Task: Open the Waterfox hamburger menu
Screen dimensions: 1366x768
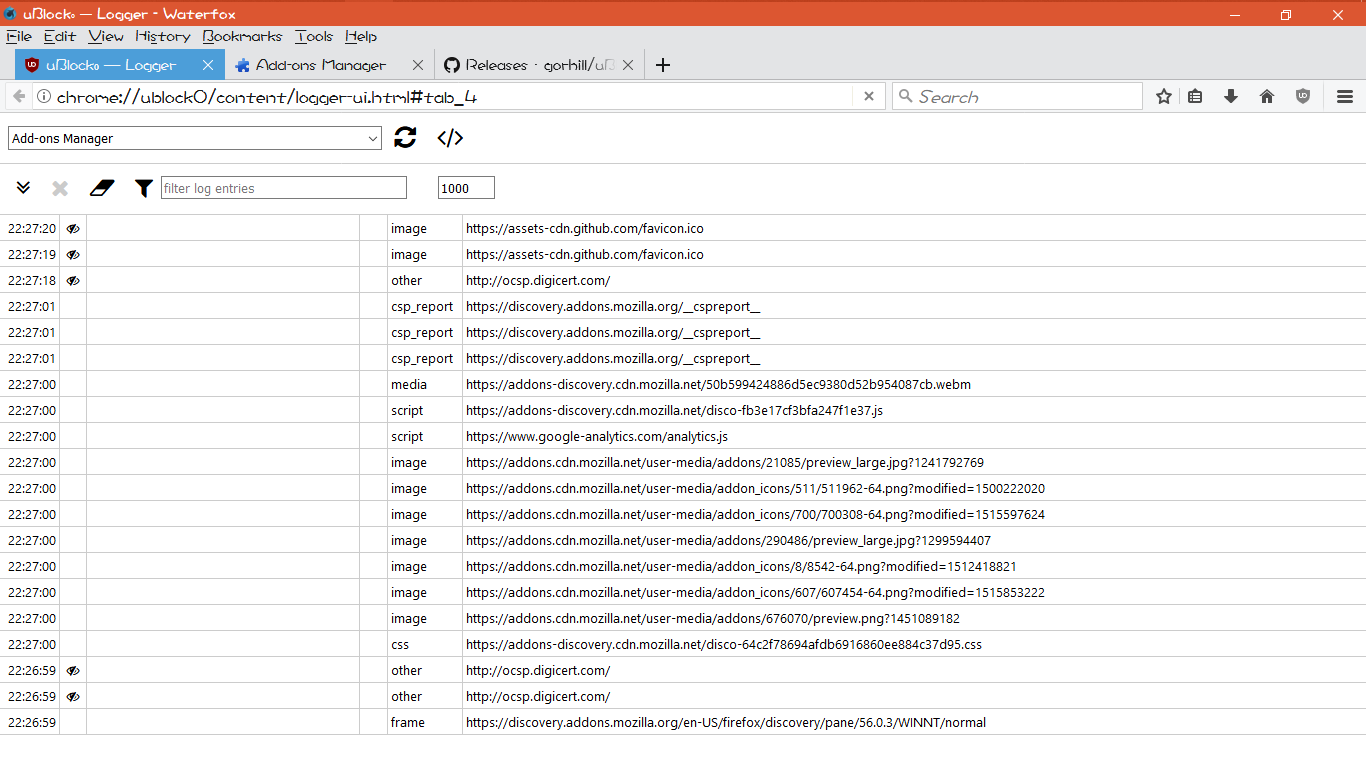Action: click(x=1344, y=96)
